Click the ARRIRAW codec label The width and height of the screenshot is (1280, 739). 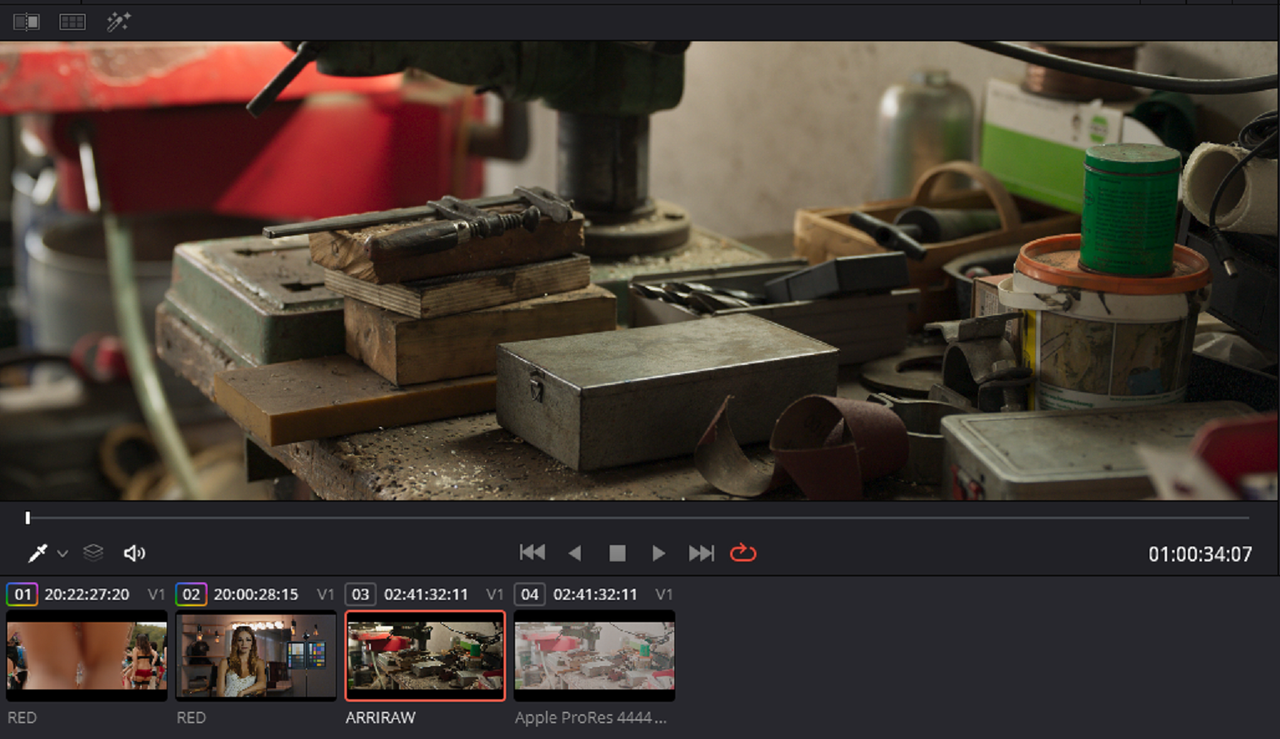click(381, 717)
